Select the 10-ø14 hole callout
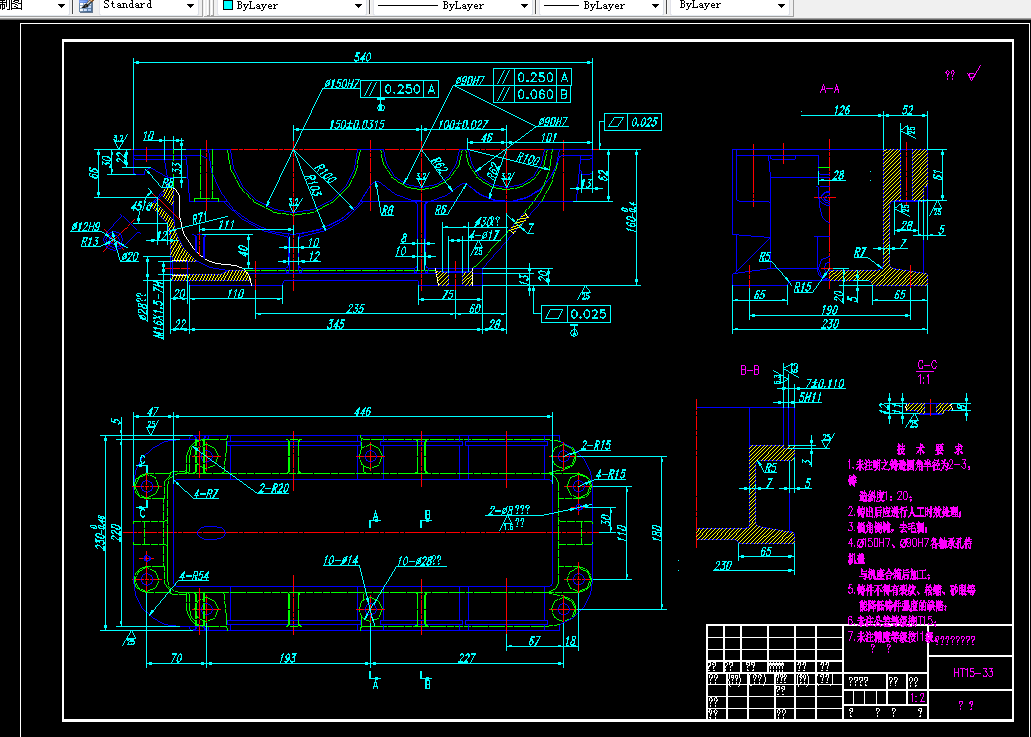Image resolution: width=1031 pixels, height=737 pixels. (x=341, y=560)
